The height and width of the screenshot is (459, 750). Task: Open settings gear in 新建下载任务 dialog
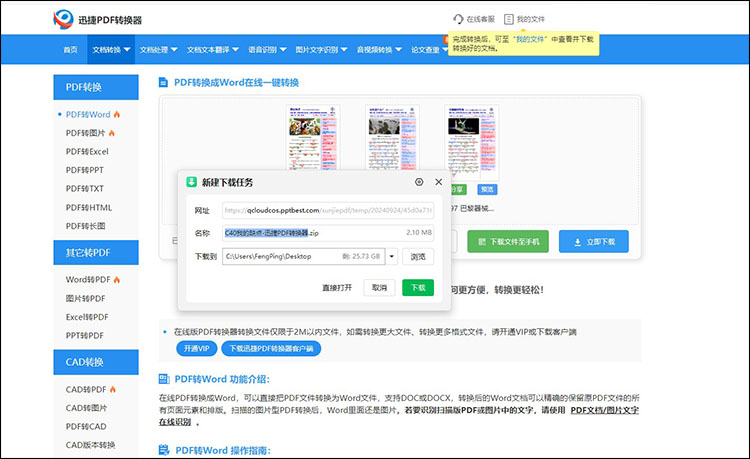pyautogui.click(x=419, y=182)
